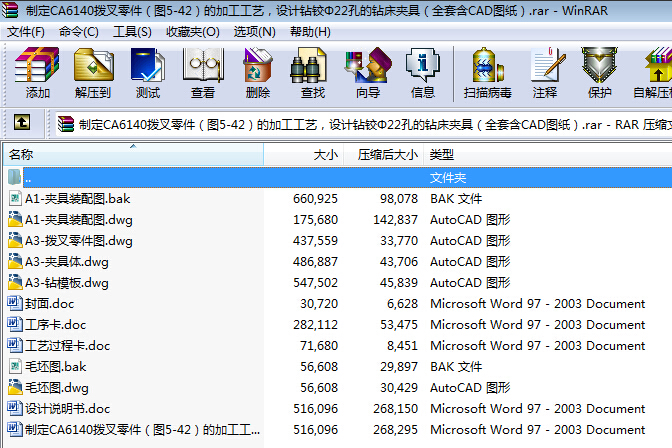Click size value 660,925
This screenshot has width=672, height=448.
point(315,198)
